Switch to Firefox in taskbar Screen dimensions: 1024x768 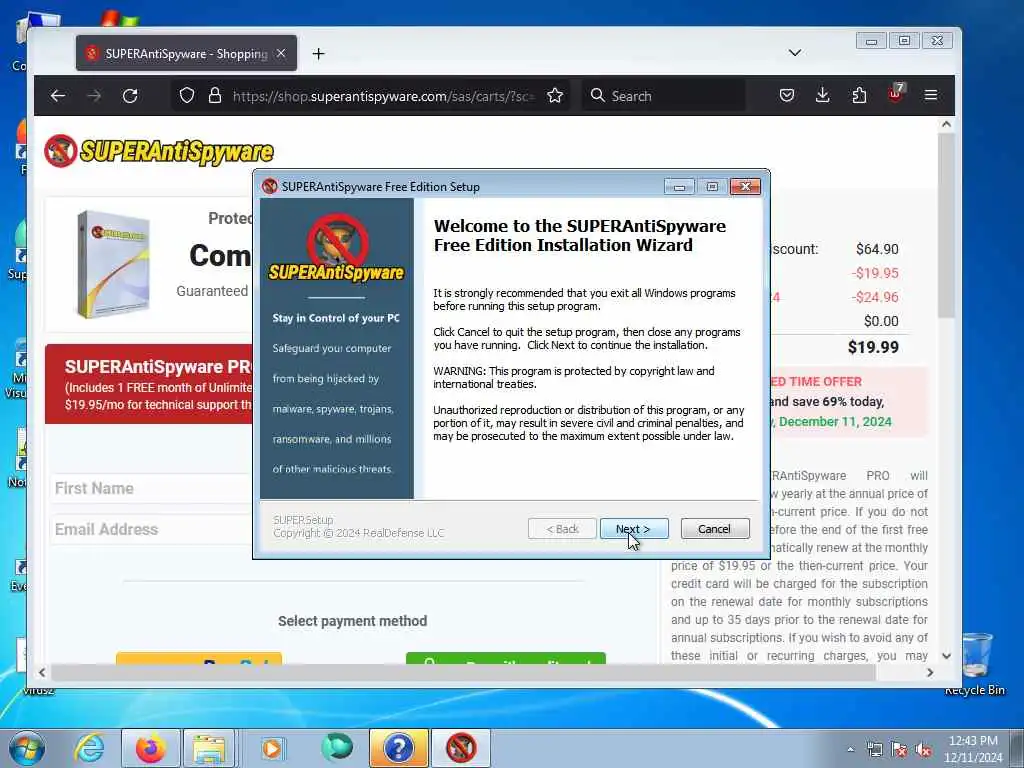pos(150,748)
